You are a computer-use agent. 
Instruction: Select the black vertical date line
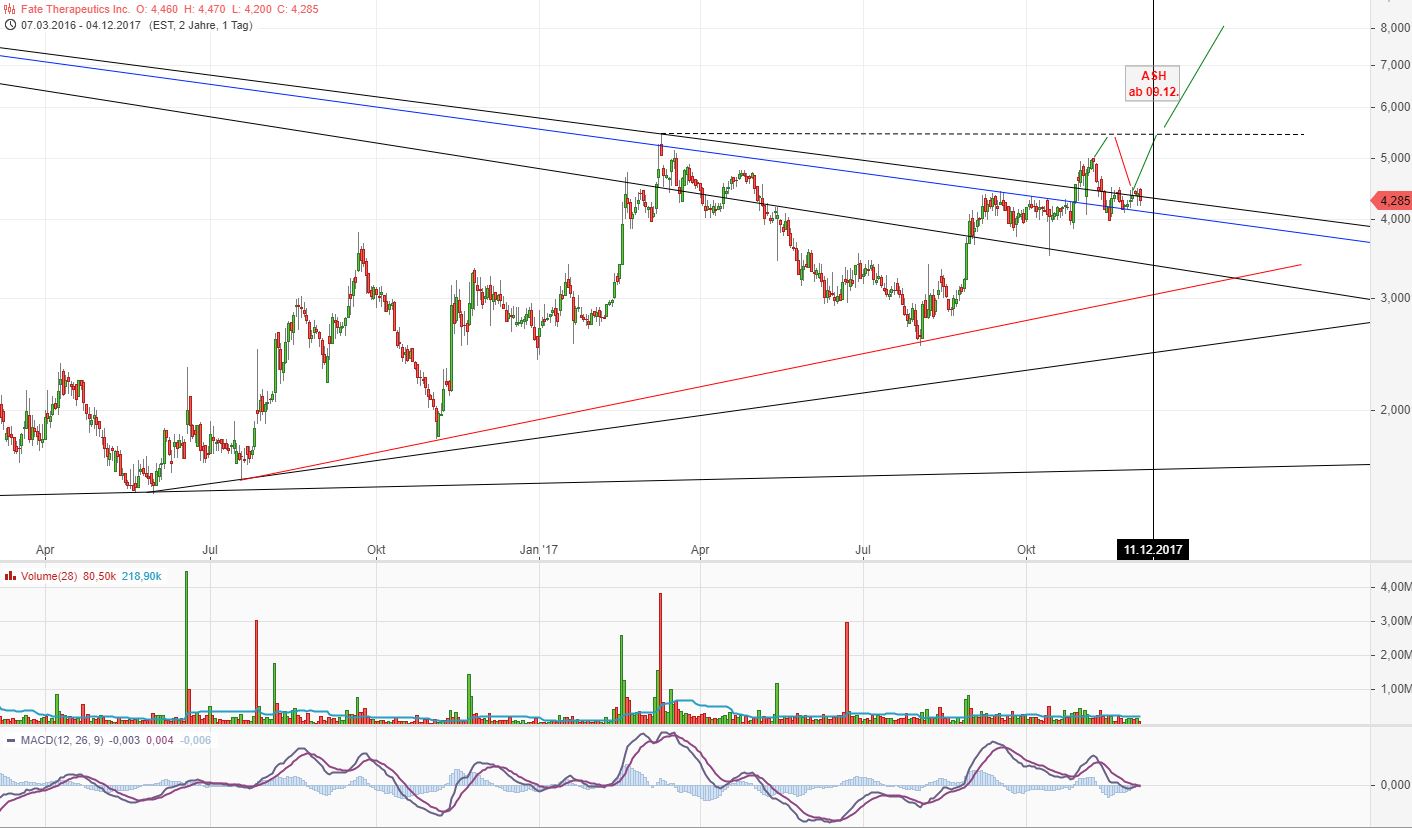click(1154, 400)
